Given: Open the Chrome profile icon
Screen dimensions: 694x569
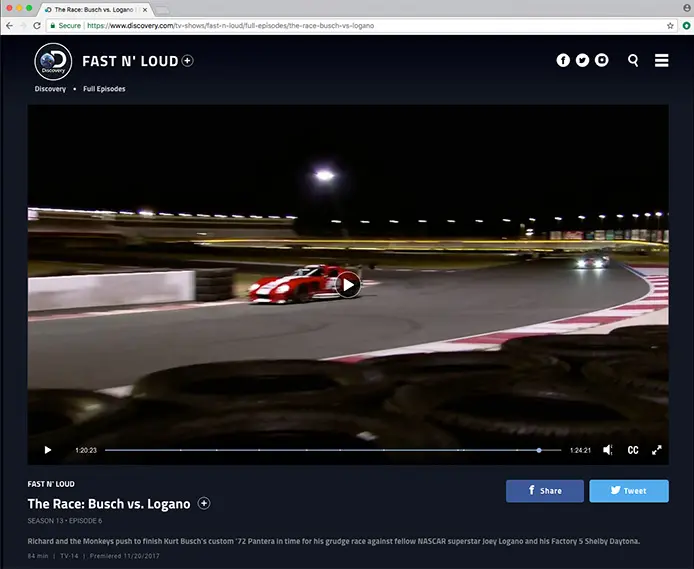Looking at the screenshot, I should [x=686, y=8].
